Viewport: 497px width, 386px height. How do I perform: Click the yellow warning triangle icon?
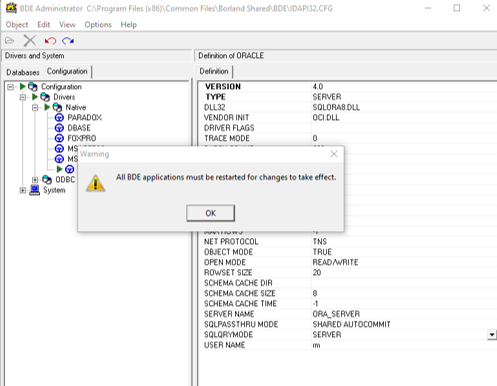point(96,183)
